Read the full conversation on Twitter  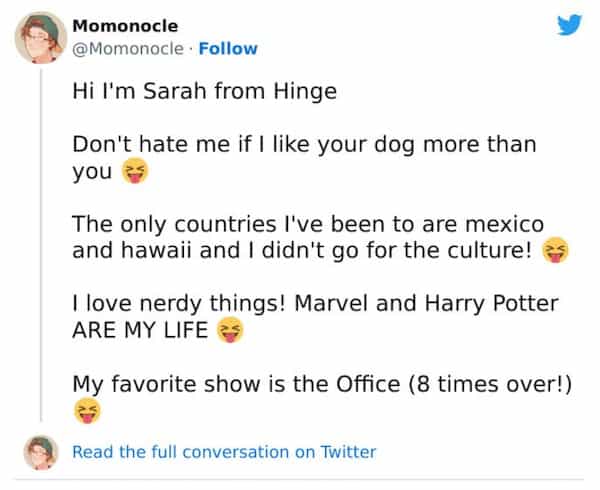[x=224, y=452]
